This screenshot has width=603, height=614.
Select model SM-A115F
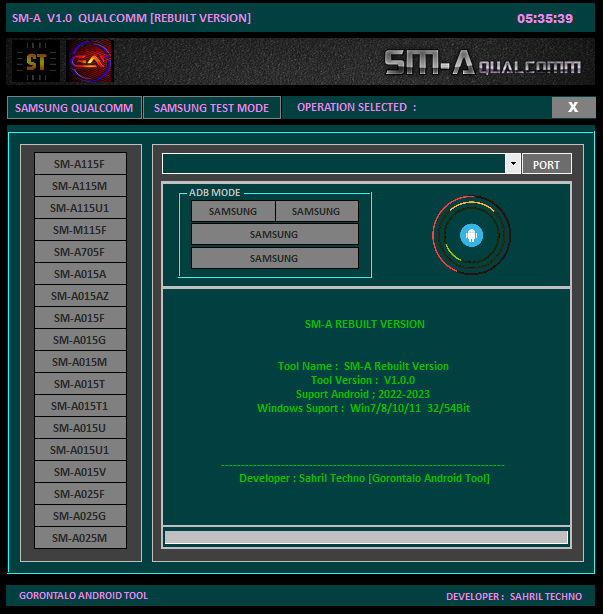pyautogui.click(x=80, y=164)
